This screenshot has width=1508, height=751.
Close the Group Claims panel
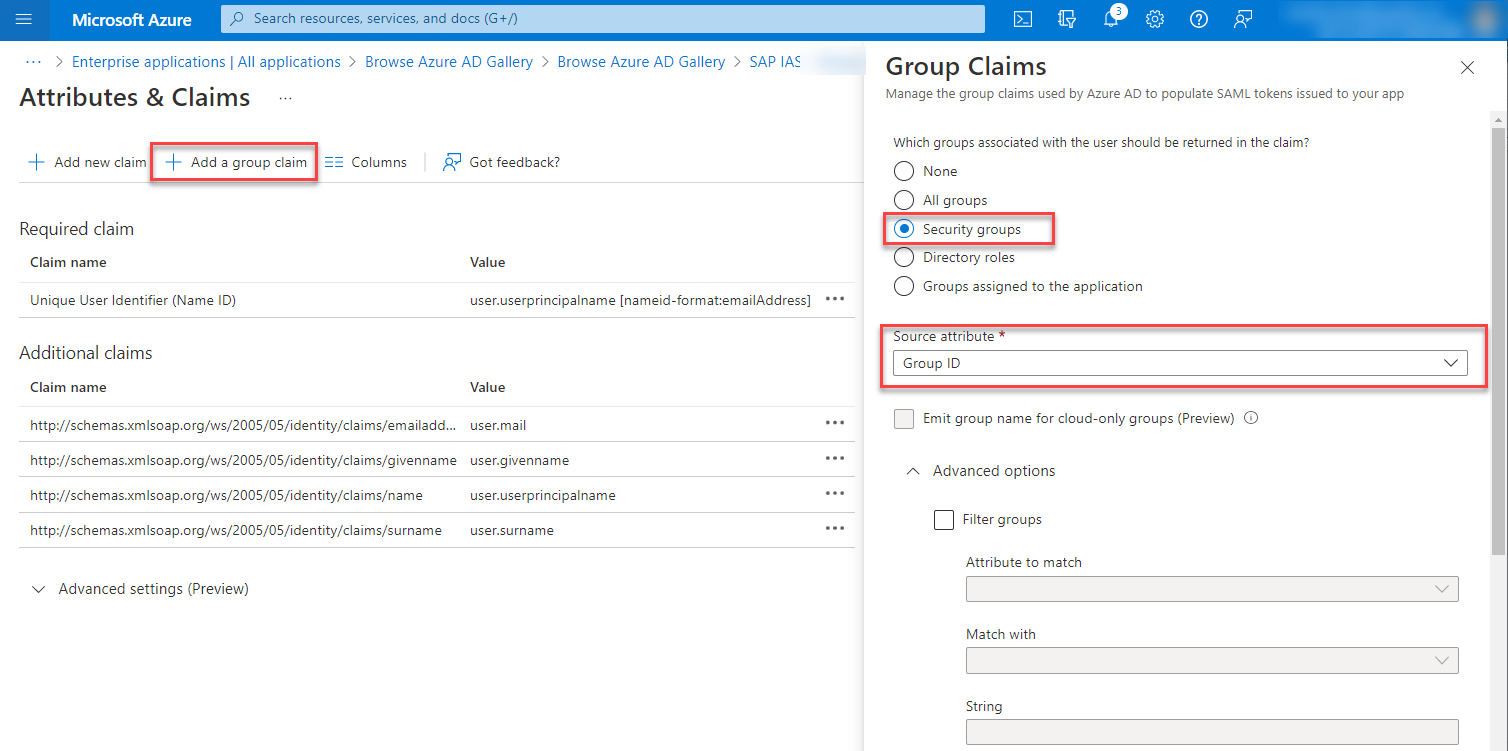(1467, 68)
